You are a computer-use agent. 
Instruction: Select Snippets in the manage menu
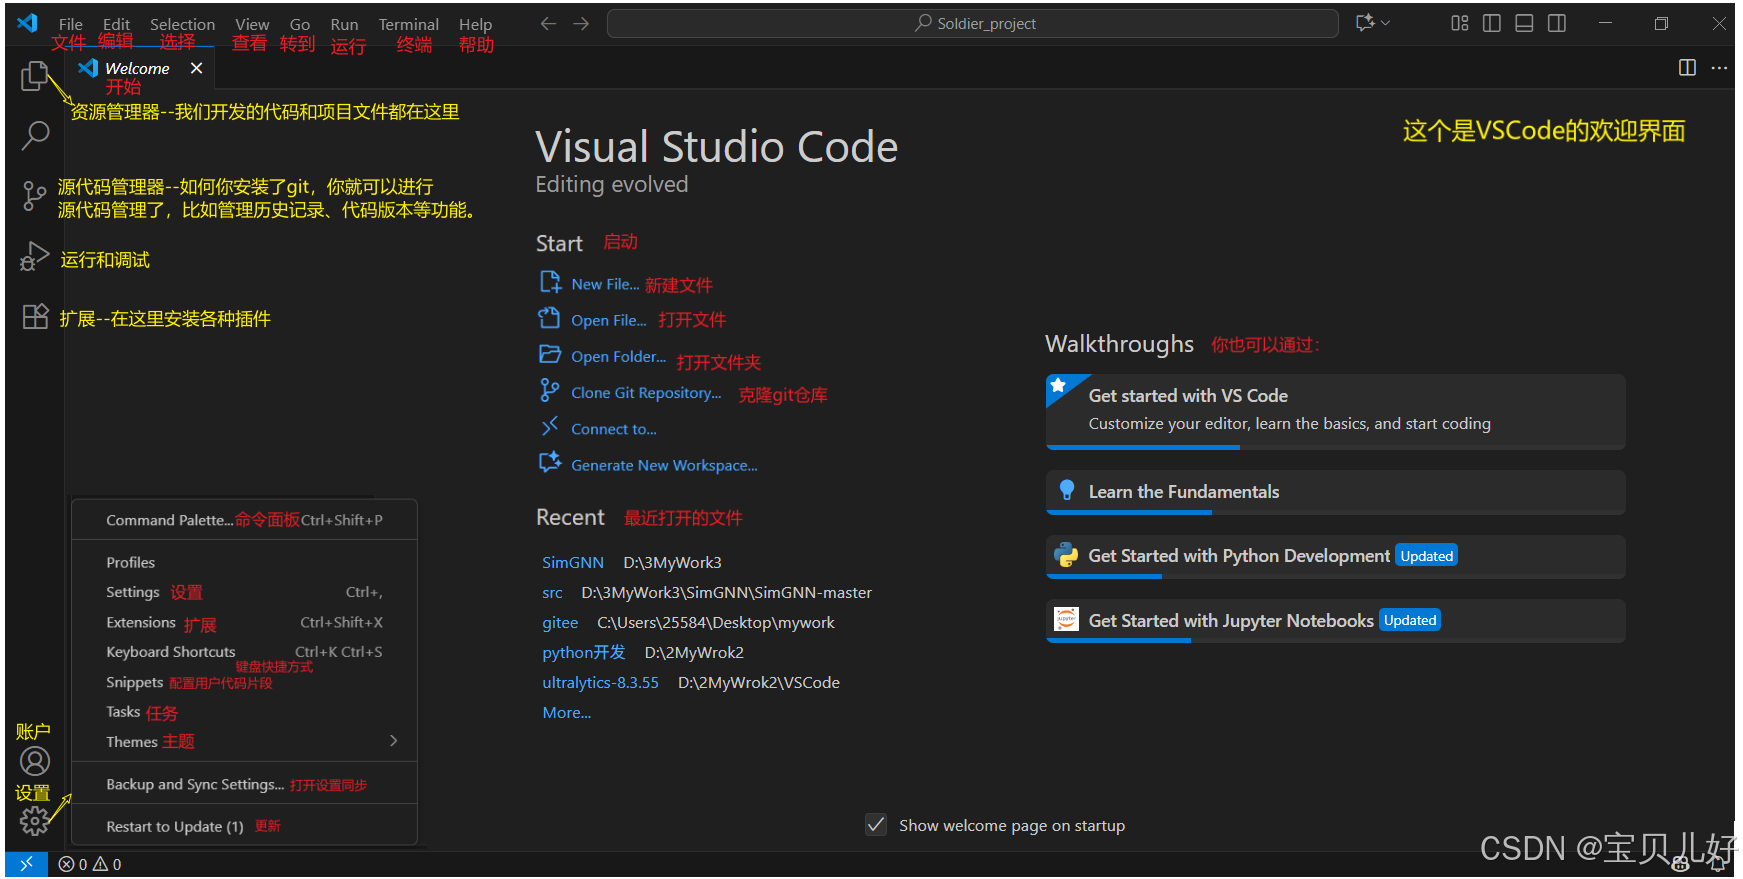click(244, 682)
